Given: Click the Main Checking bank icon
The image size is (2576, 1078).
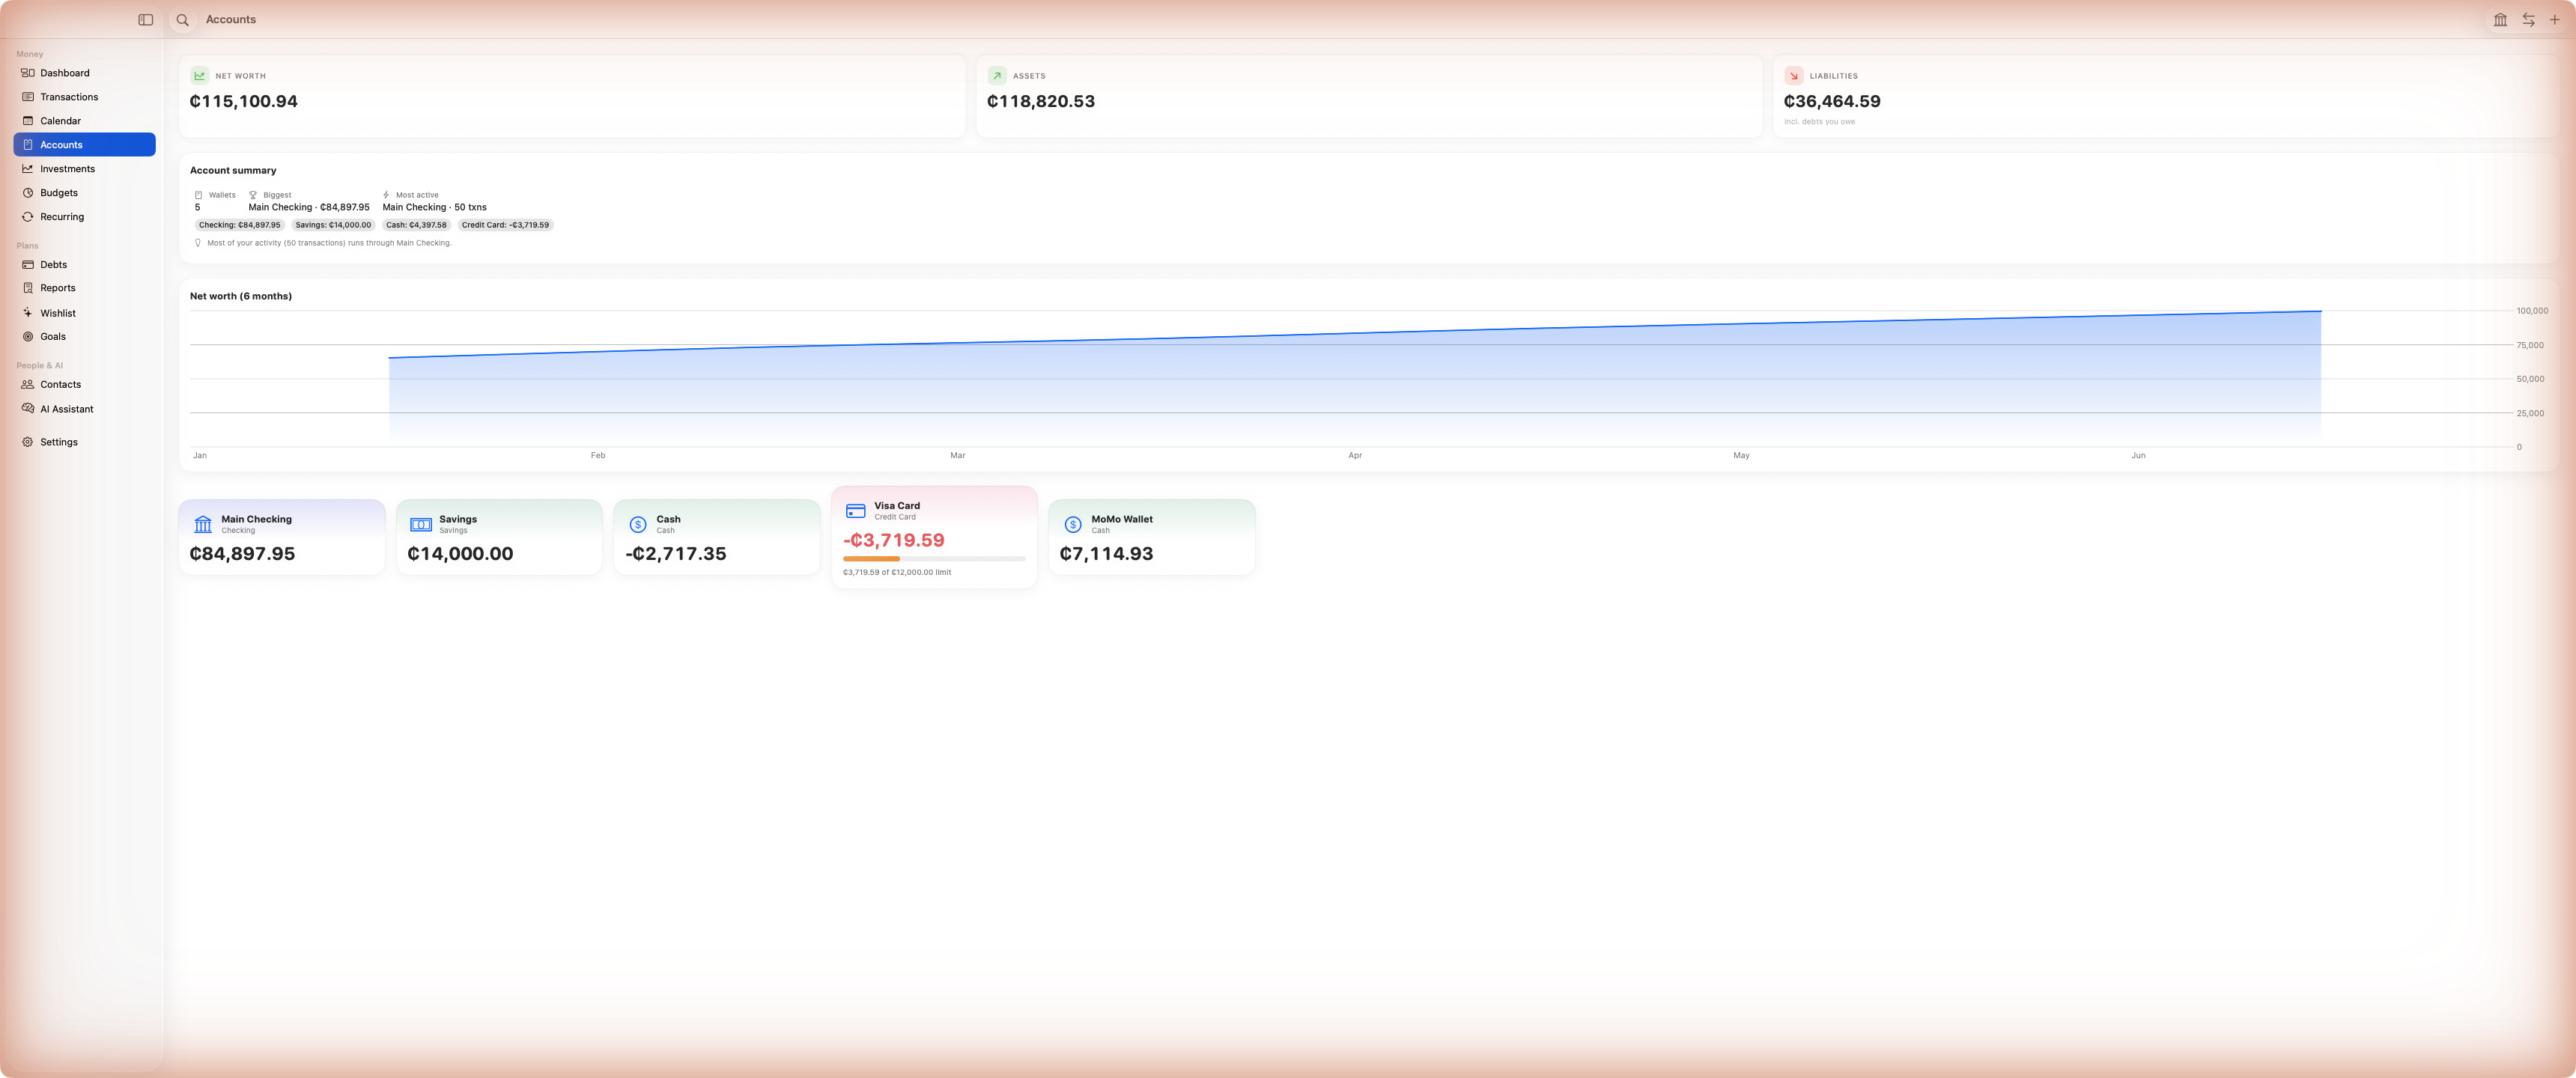Looking at the screenshot, I should tap(203, 524).
